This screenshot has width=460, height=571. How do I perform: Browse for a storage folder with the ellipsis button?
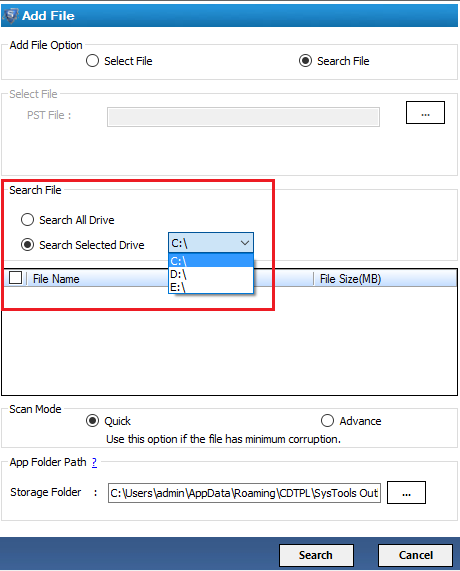pyautogui.click(x=406, y=493)
